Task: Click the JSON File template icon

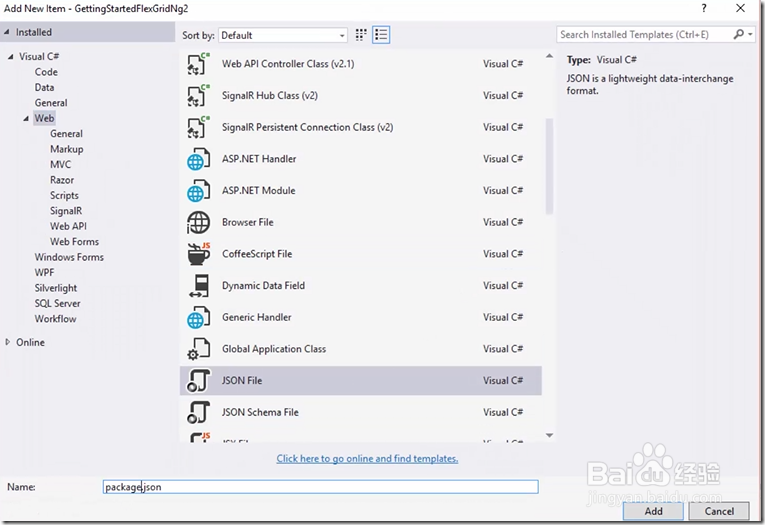Action: [199, 381]
